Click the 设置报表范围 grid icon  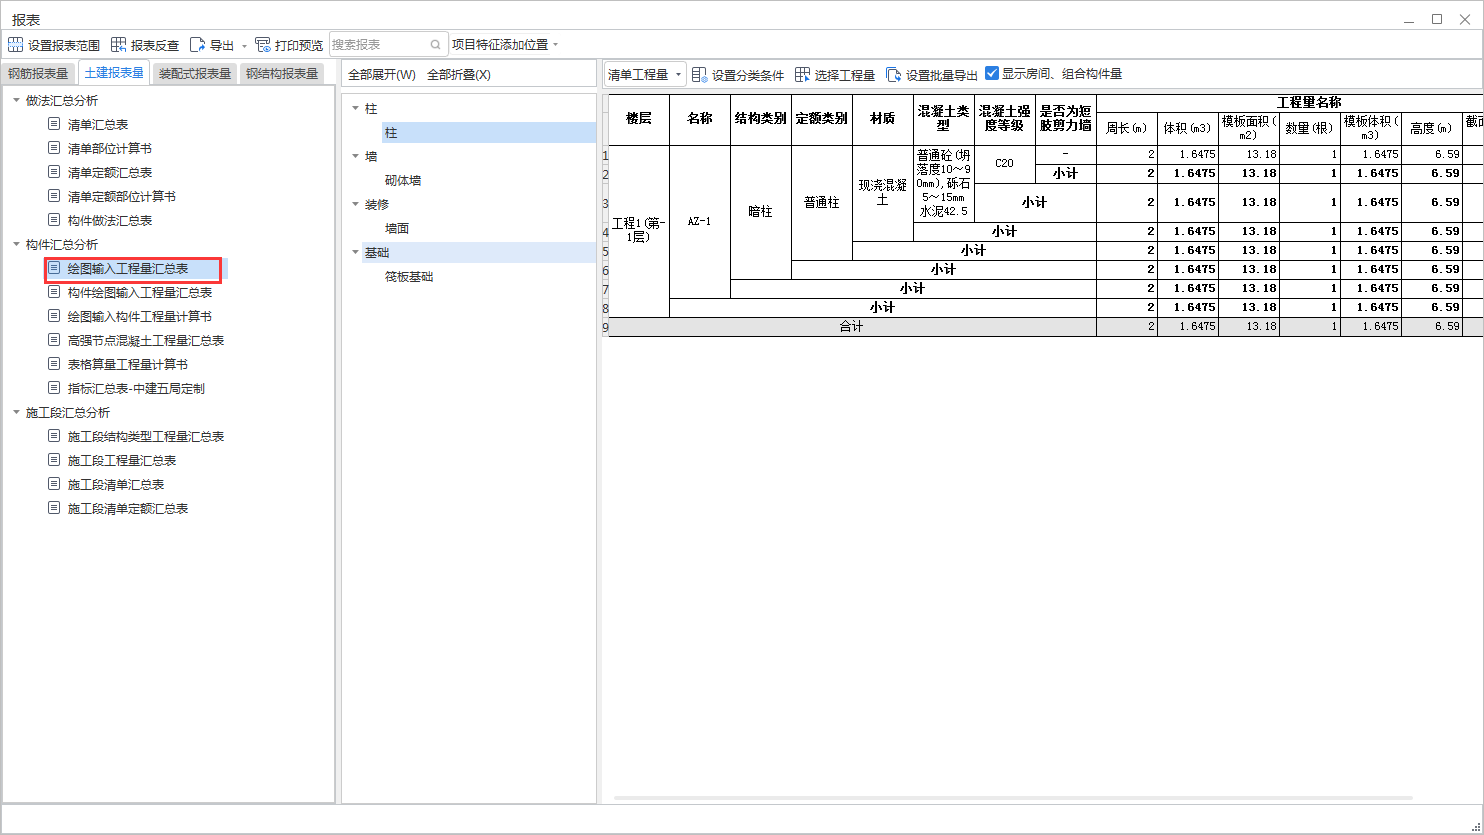coord(15,45)
